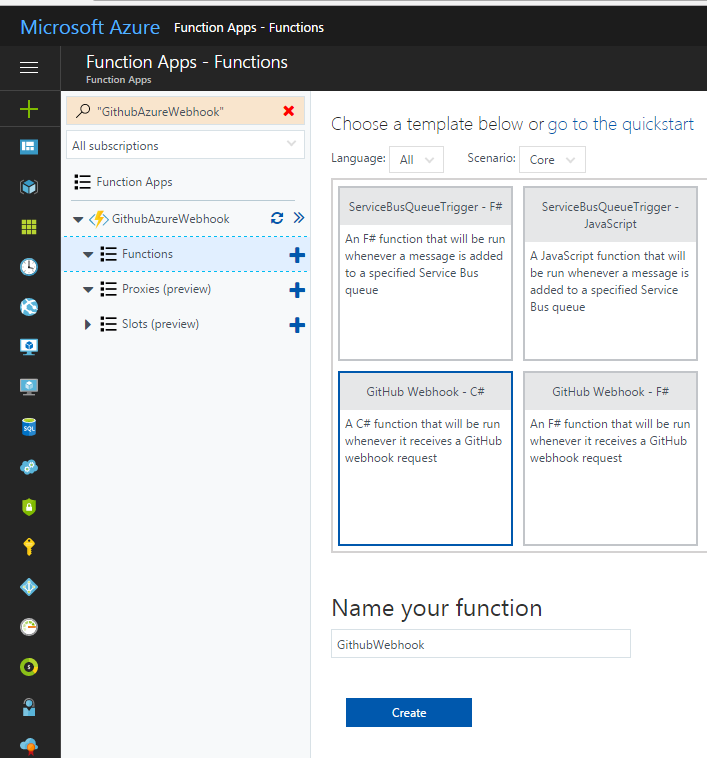Click the search magnifier icon

click(83, 111)
